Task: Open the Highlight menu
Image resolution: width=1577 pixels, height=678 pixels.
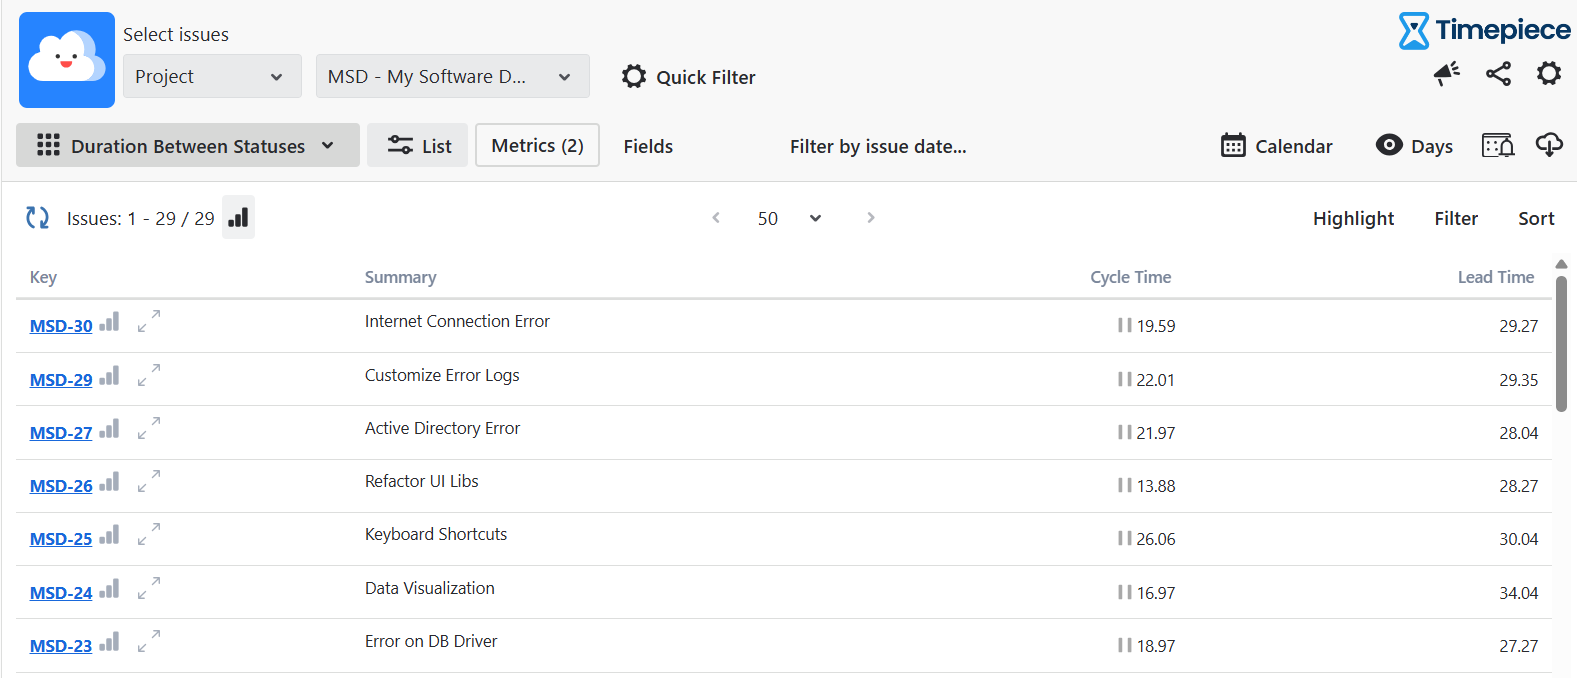Action: pos(1353,218)
